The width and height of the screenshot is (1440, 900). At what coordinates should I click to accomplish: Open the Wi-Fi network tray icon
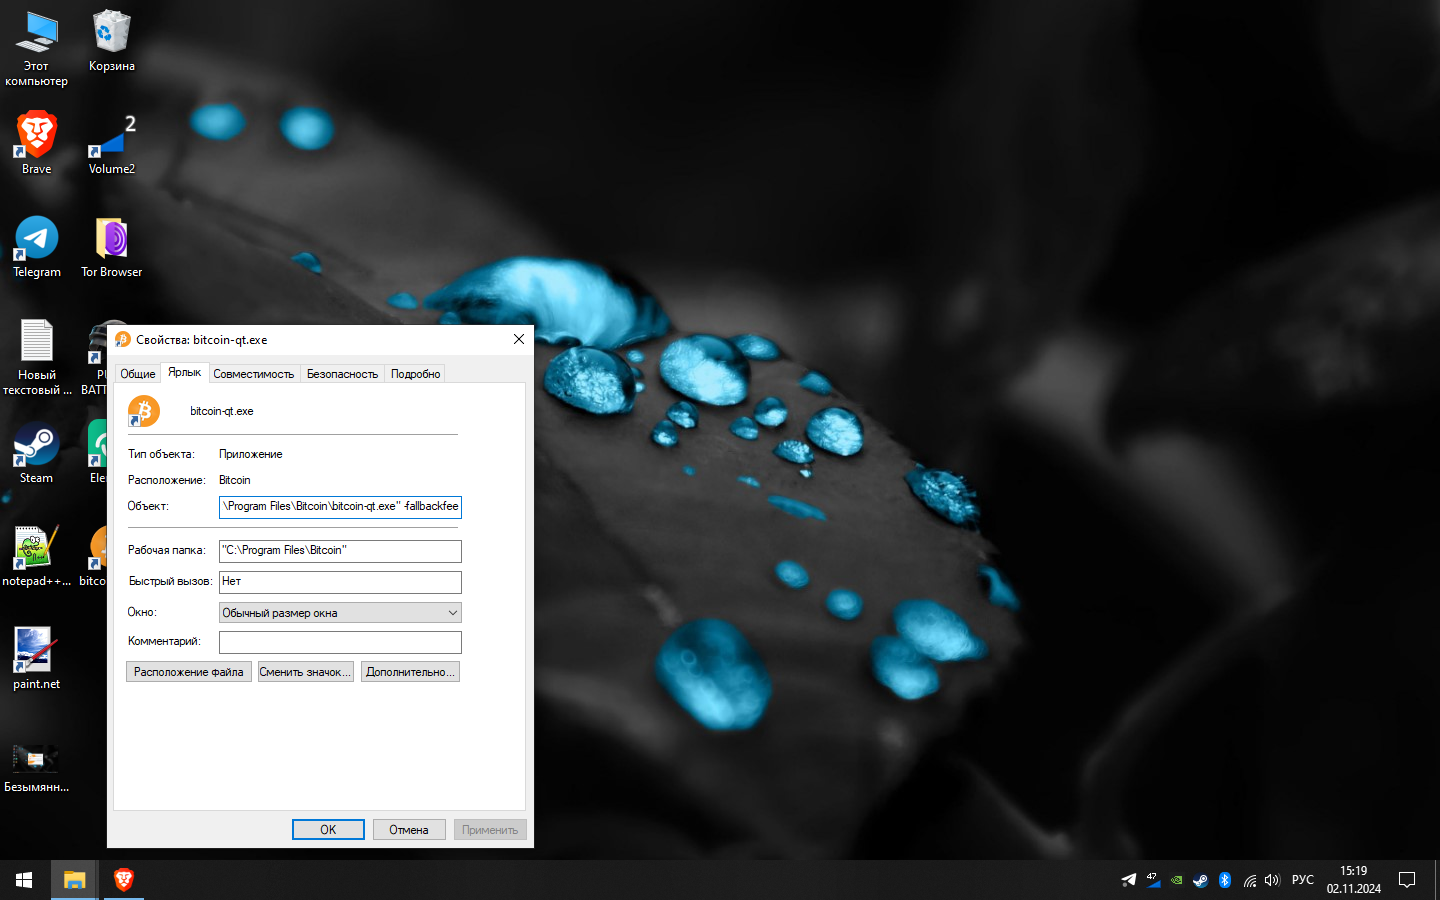[1249, 880]
